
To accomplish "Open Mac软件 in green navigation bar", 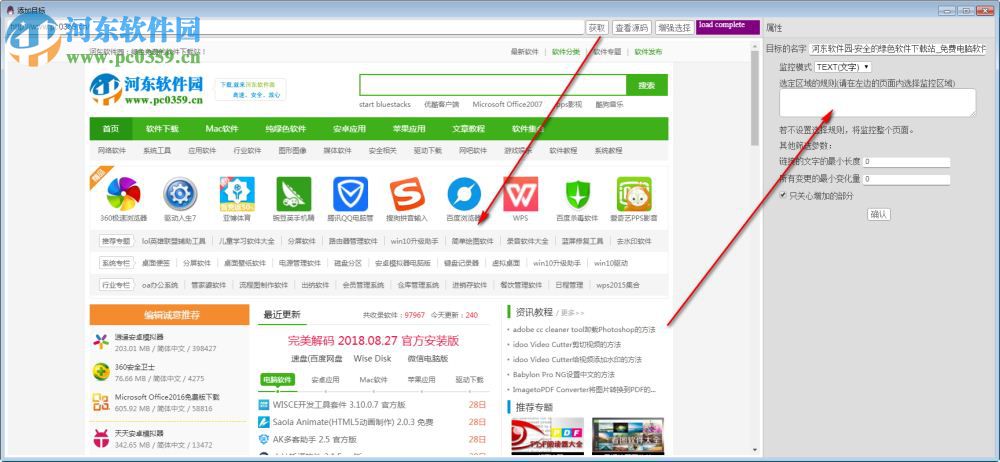I will (x=222, y=128).
